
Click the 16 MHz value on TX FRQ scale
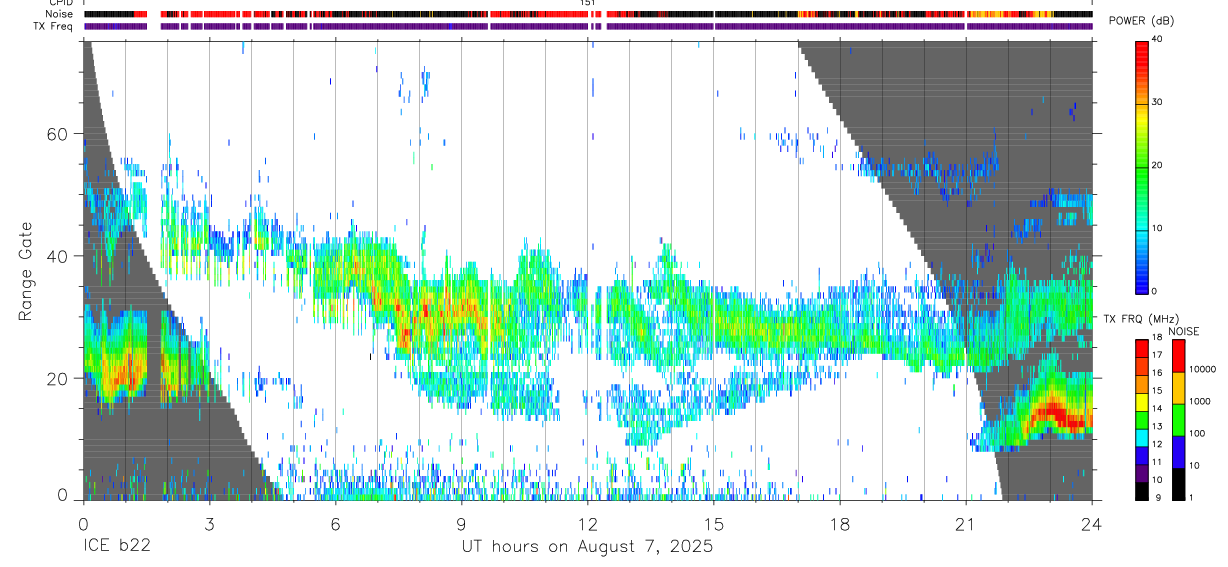1158,374
